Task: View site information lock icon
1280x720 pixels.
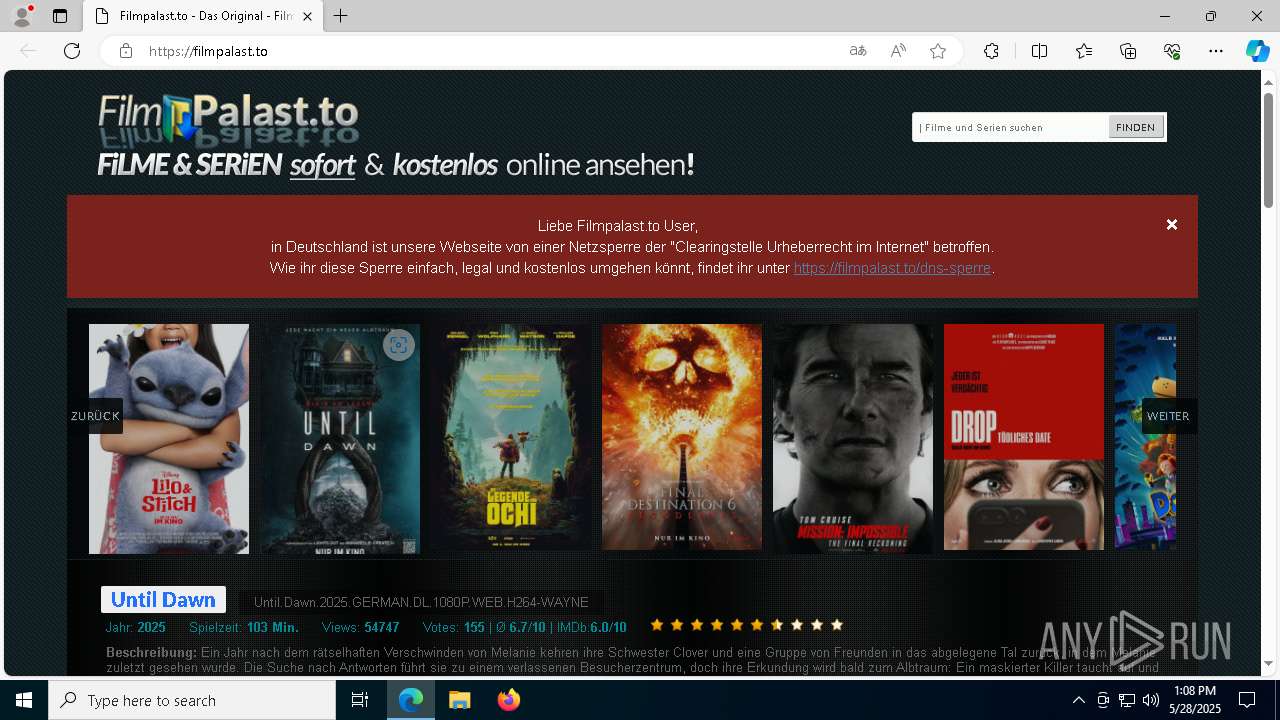Action: (126, 51)
